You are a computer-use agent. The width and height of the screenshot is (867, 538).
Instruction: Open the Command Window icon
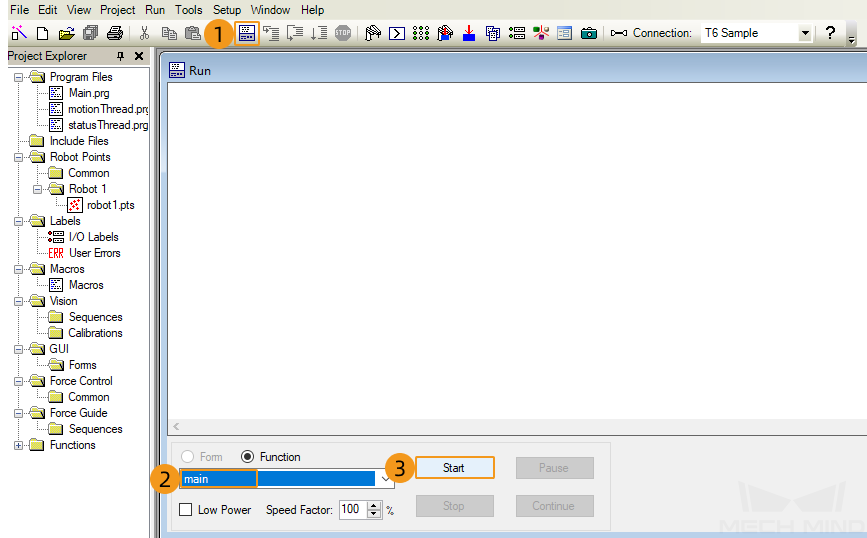[396, 33]
